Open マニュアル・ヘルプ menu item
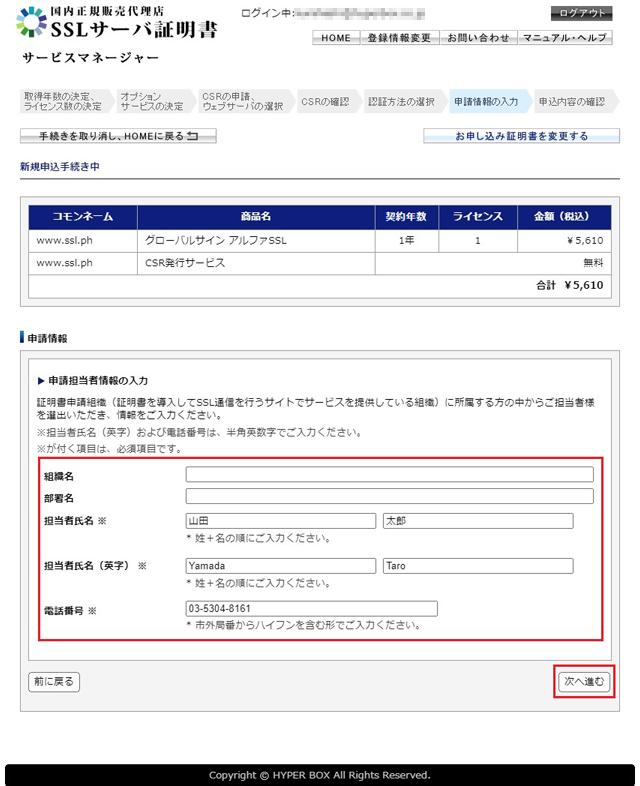The image size is (640, 786). pos(564,38)
